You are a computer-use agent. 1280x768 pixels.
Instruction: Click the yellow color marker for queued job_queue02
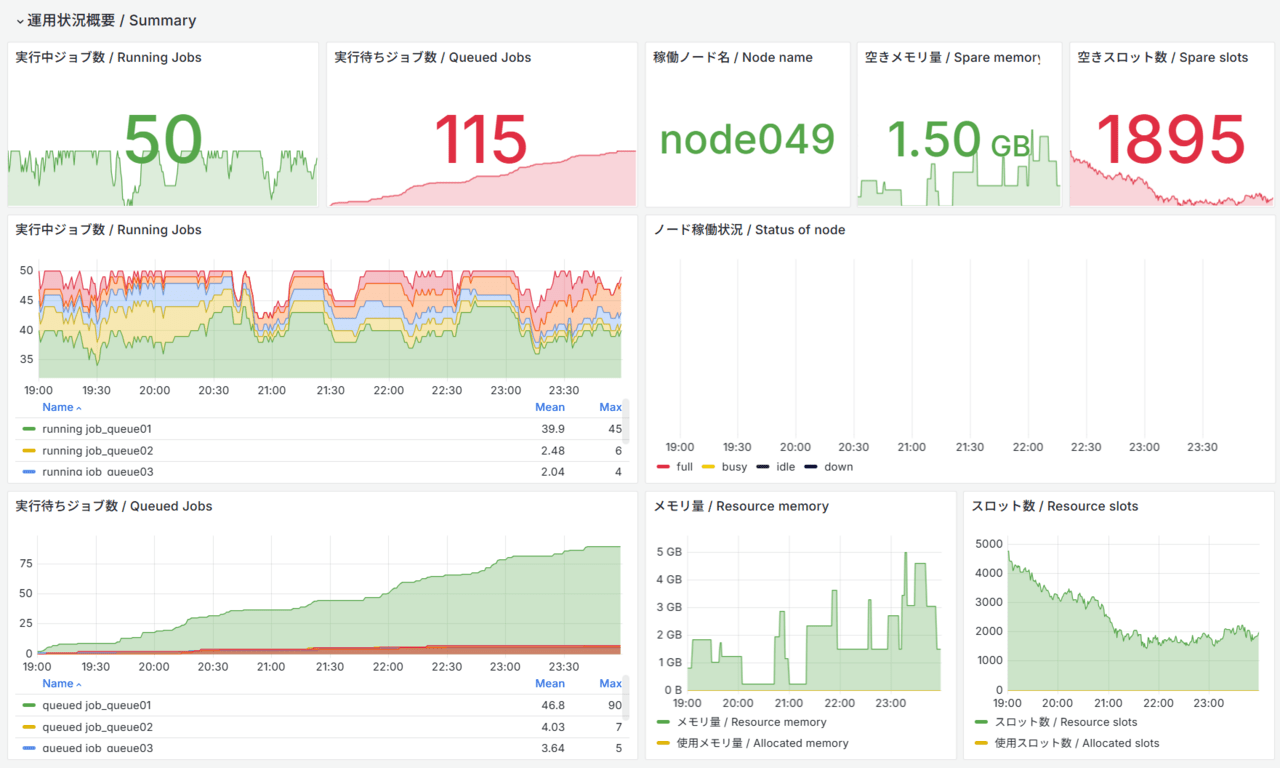click(29, 727)
